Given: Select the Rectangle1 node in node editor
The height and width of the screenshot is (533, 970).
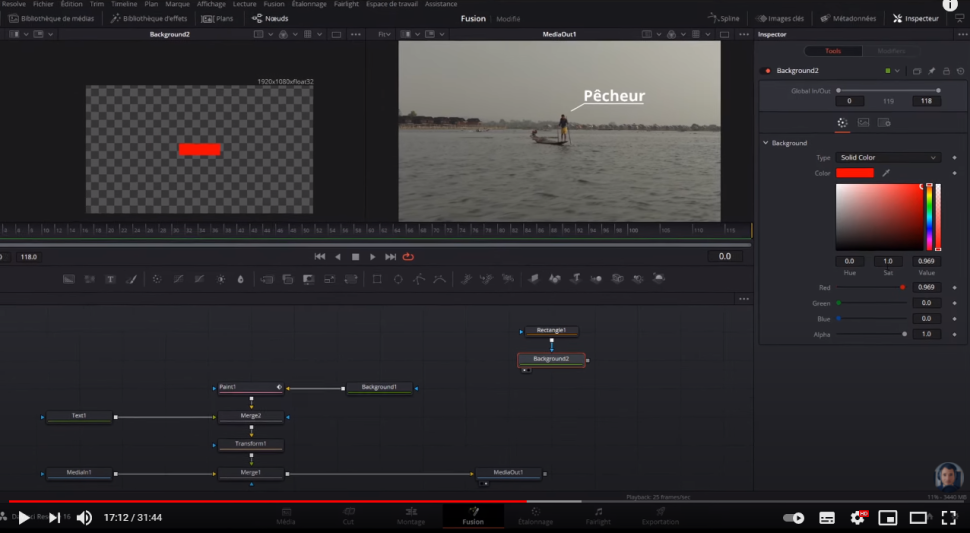Looking at the screenshot, I should pyautogui.click(x=551, y=331).
